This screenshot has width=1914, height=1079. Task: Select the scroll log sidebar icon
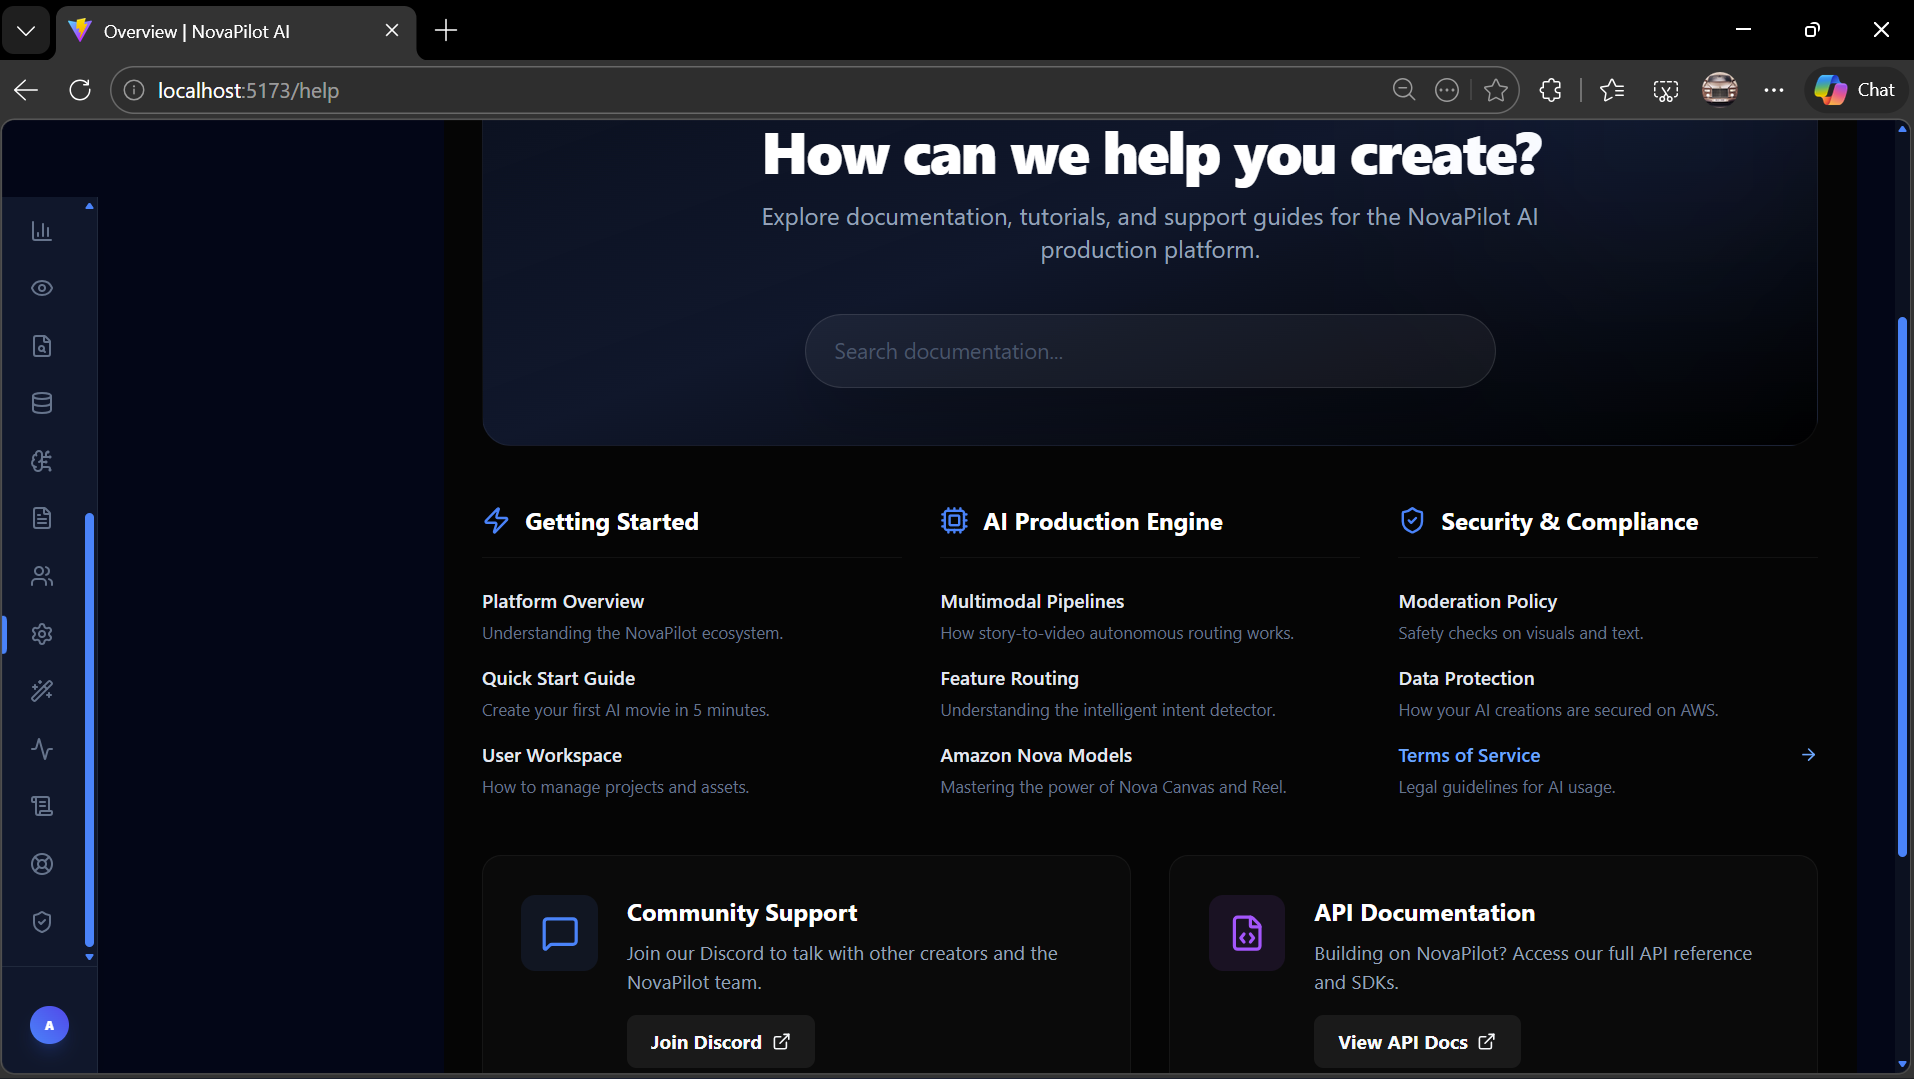[x=42, y=806]
